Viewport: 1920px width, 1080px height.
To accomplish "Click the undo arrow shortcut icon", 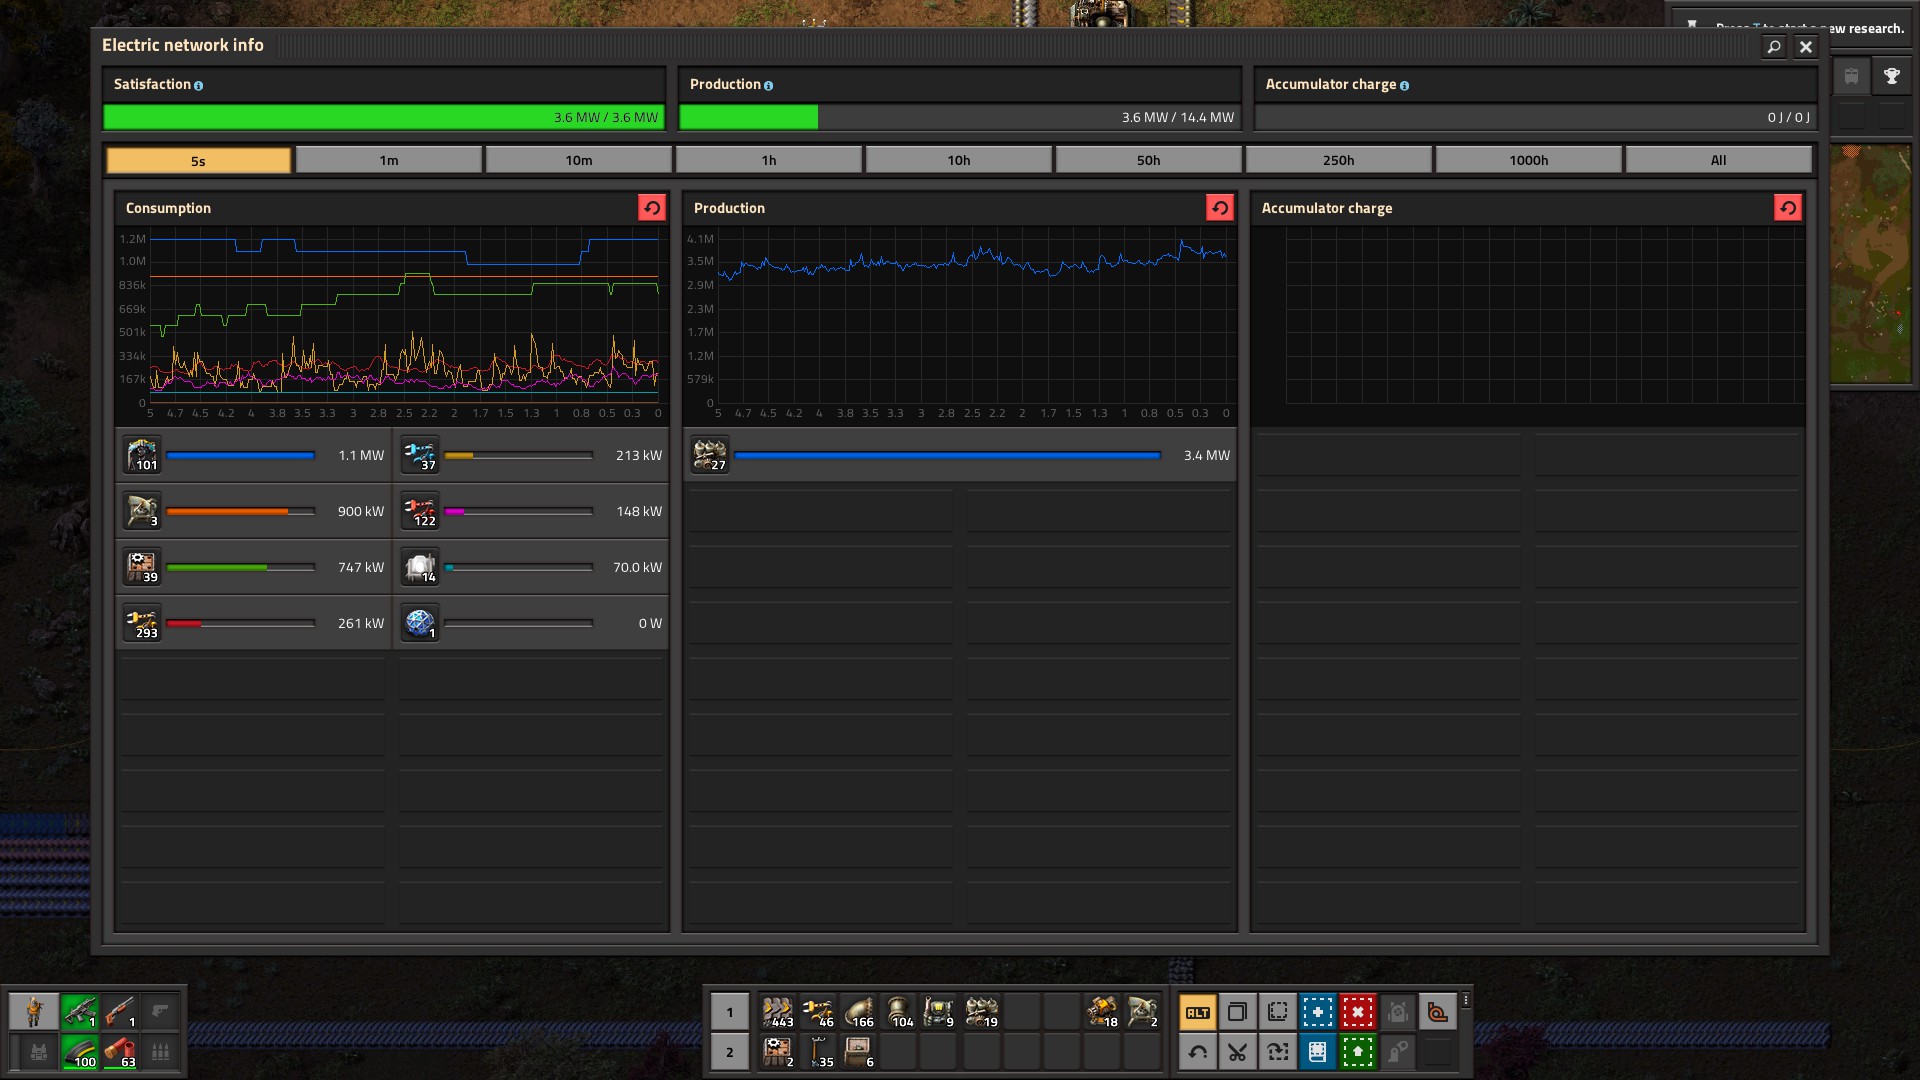I will pos(1197,1052).
